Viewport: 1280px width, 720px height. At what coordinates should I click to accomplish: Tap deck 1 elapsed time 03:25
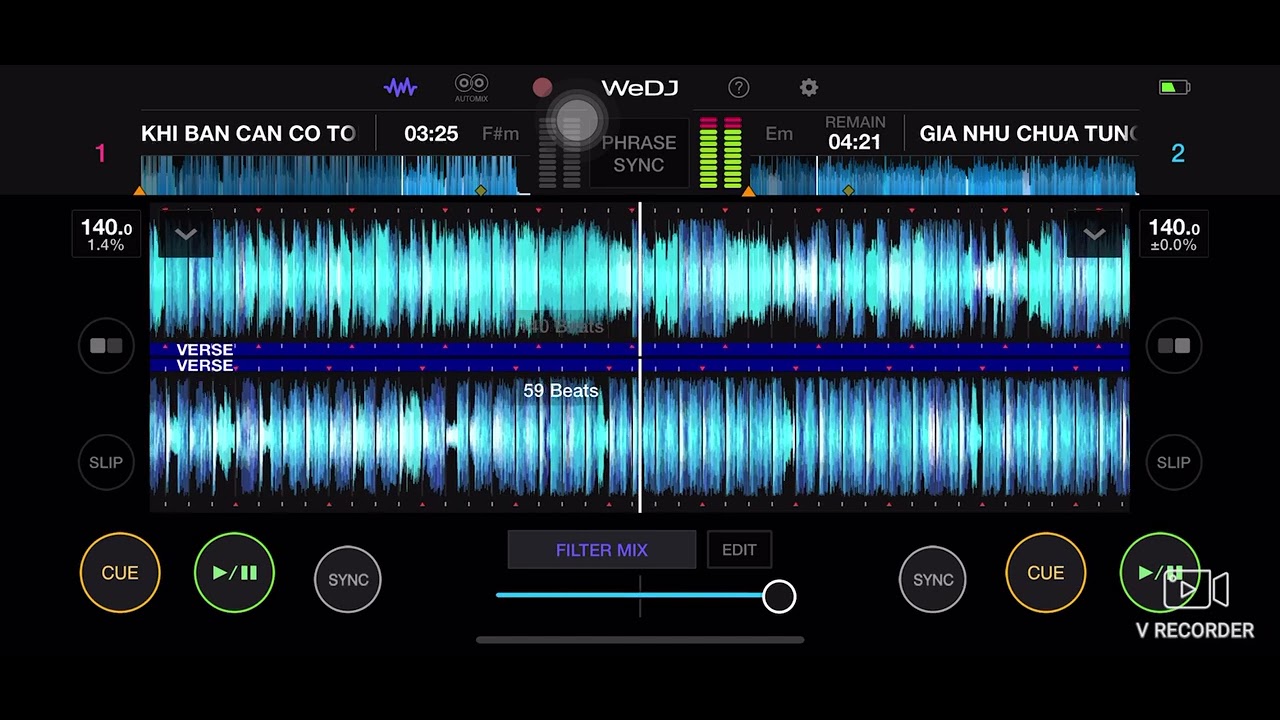pyautogui.click(x=431, y=134)
